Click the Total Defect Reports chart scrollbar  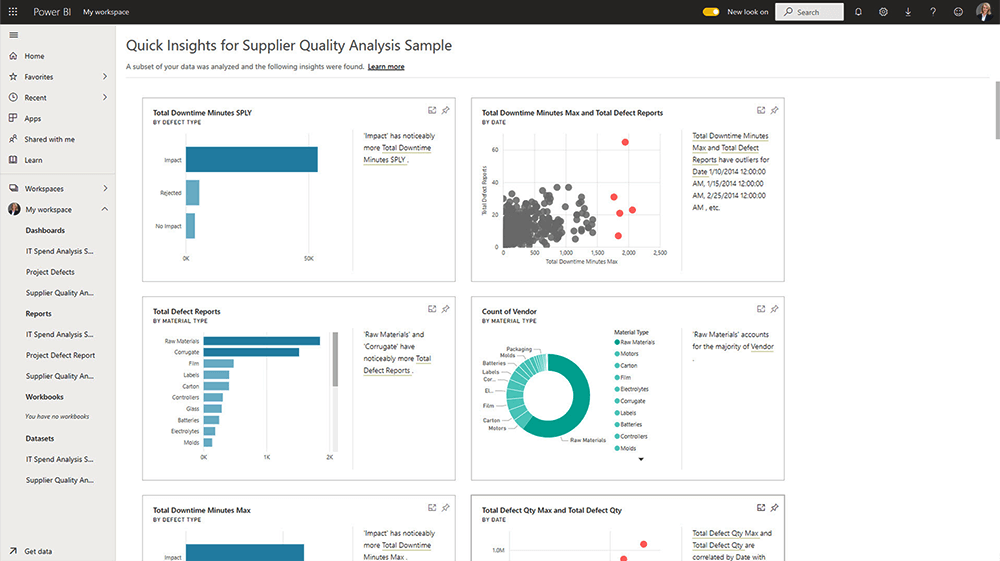336,362
